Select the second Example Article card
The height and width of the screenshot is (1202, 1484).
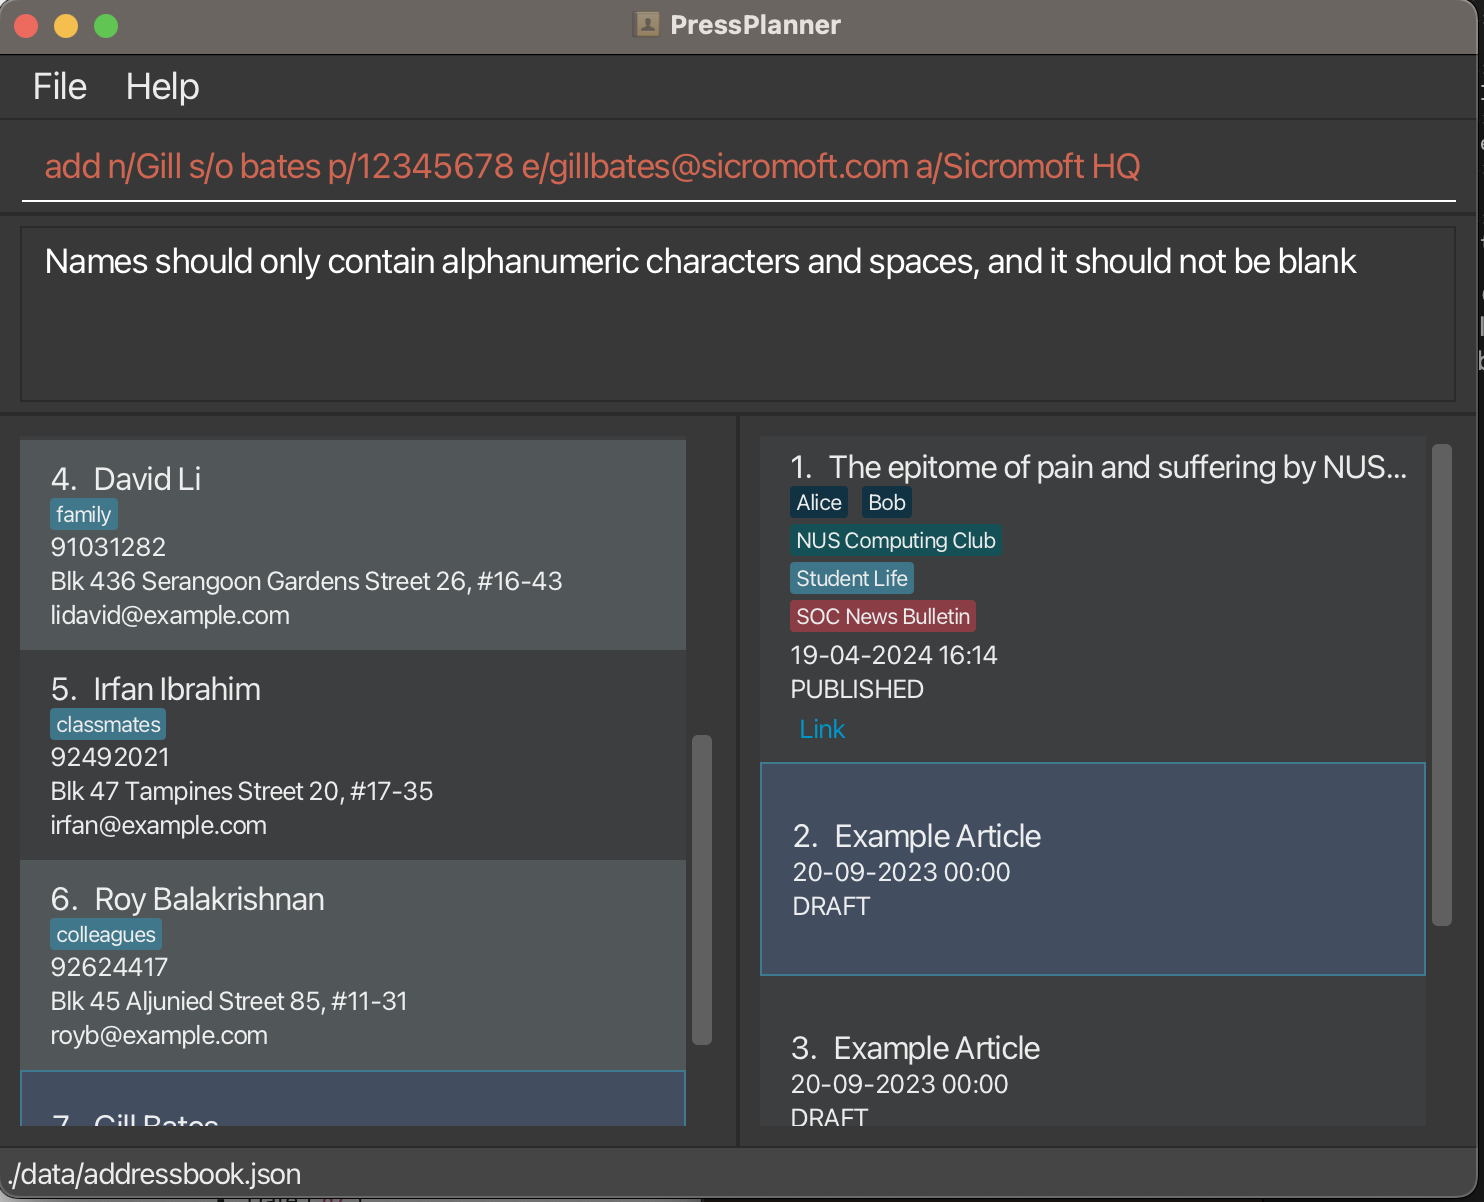pyautogui.click(x=1092, y=869)
